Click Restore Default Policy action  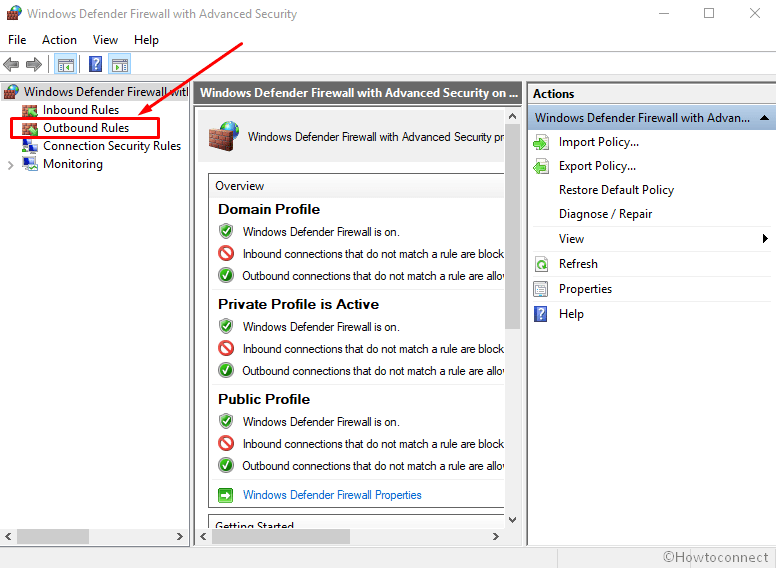click(616, 190)
